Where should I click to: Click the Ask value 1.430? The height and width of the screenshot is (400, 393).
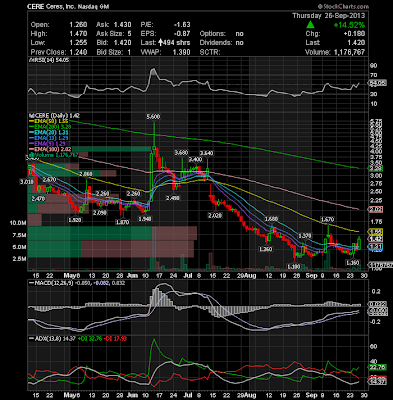pos(122,25)
